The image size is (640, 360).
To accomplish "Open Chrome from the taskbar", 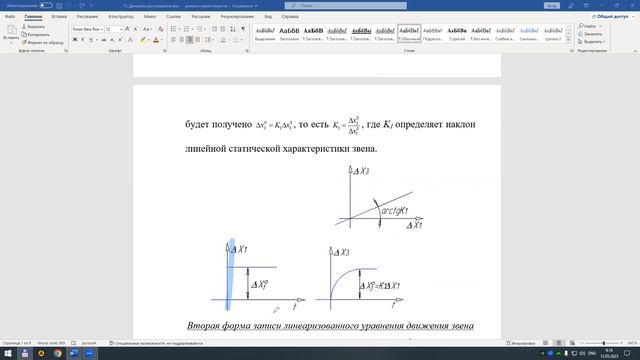I will [58, 353].
